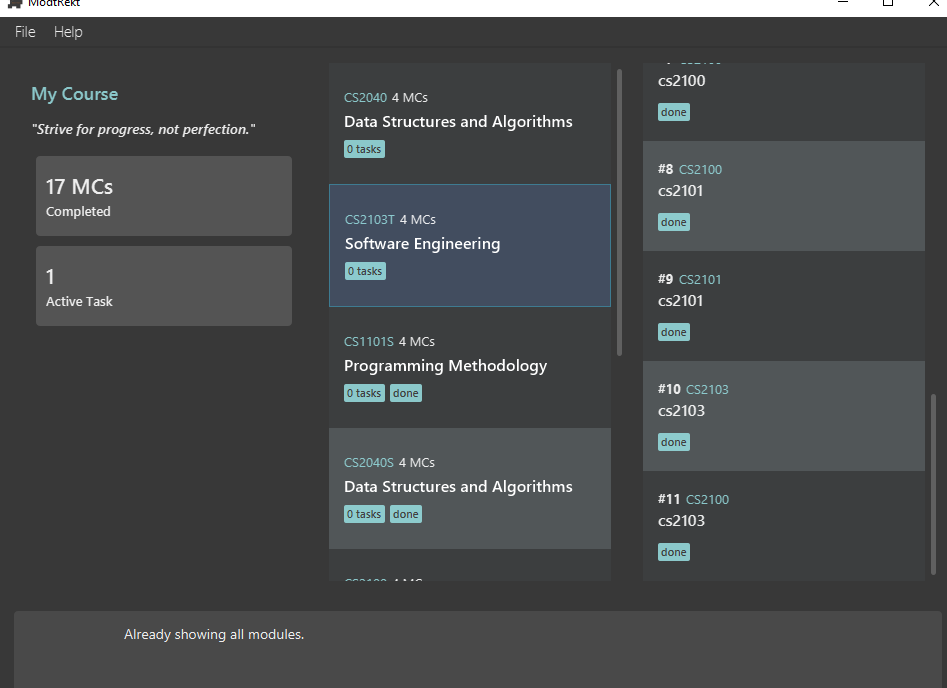Click the Already showing all modules message
Image resolution: width=947 pixels, height=688 pixels.
point(214,634)
